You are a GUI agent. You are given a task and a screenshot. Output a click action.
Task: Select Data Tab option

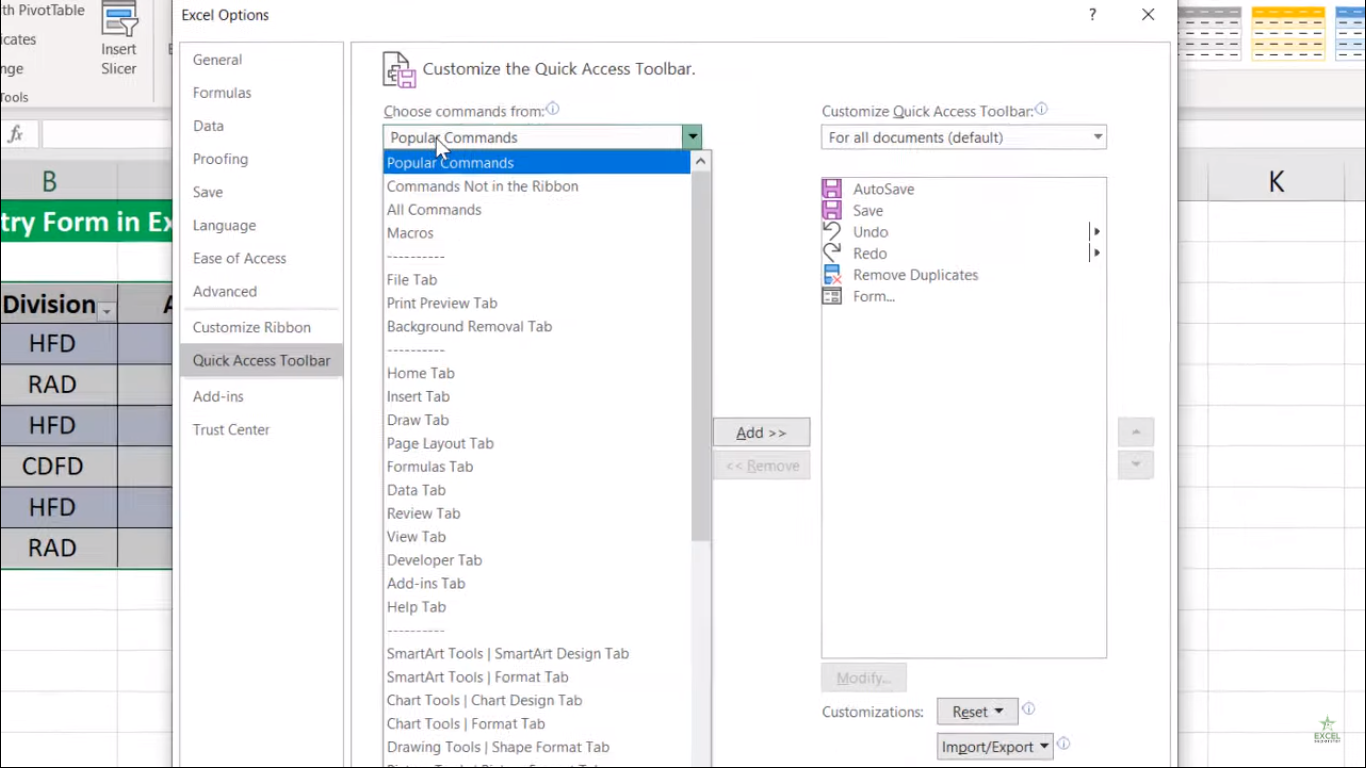click(x=537, y=490)
